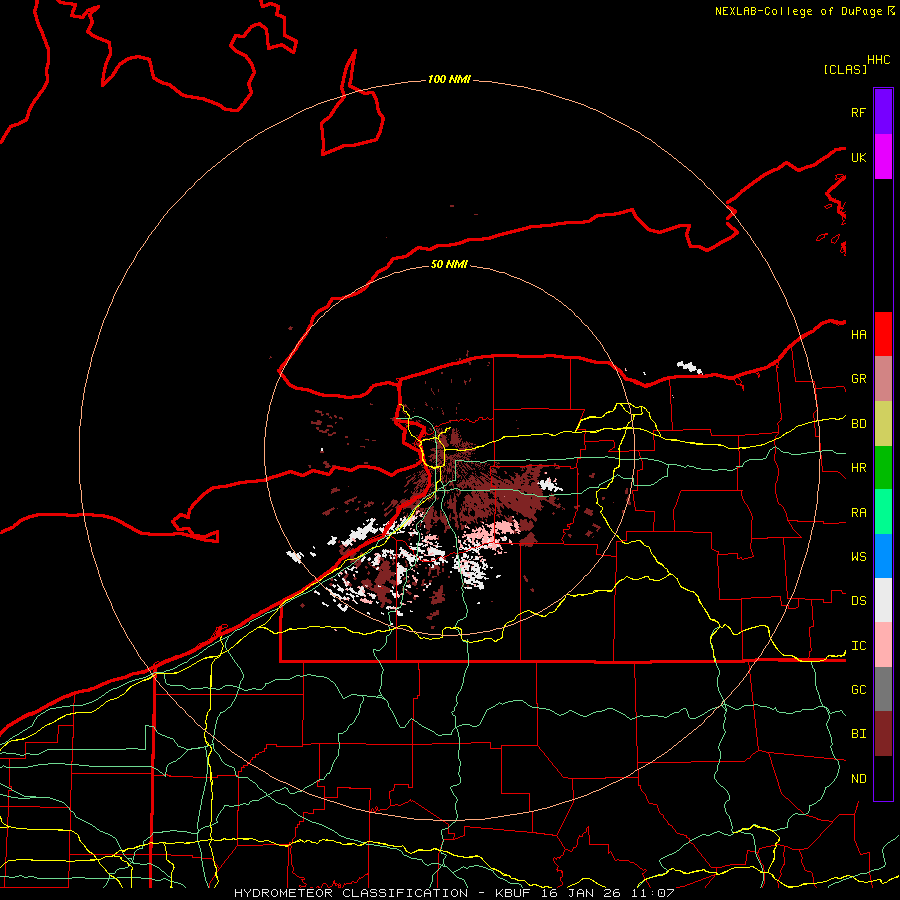The width and height of the screenshot is (900, 900).
Task: Pick the WS blue legend swatch
Action: [x=883, y=556]
